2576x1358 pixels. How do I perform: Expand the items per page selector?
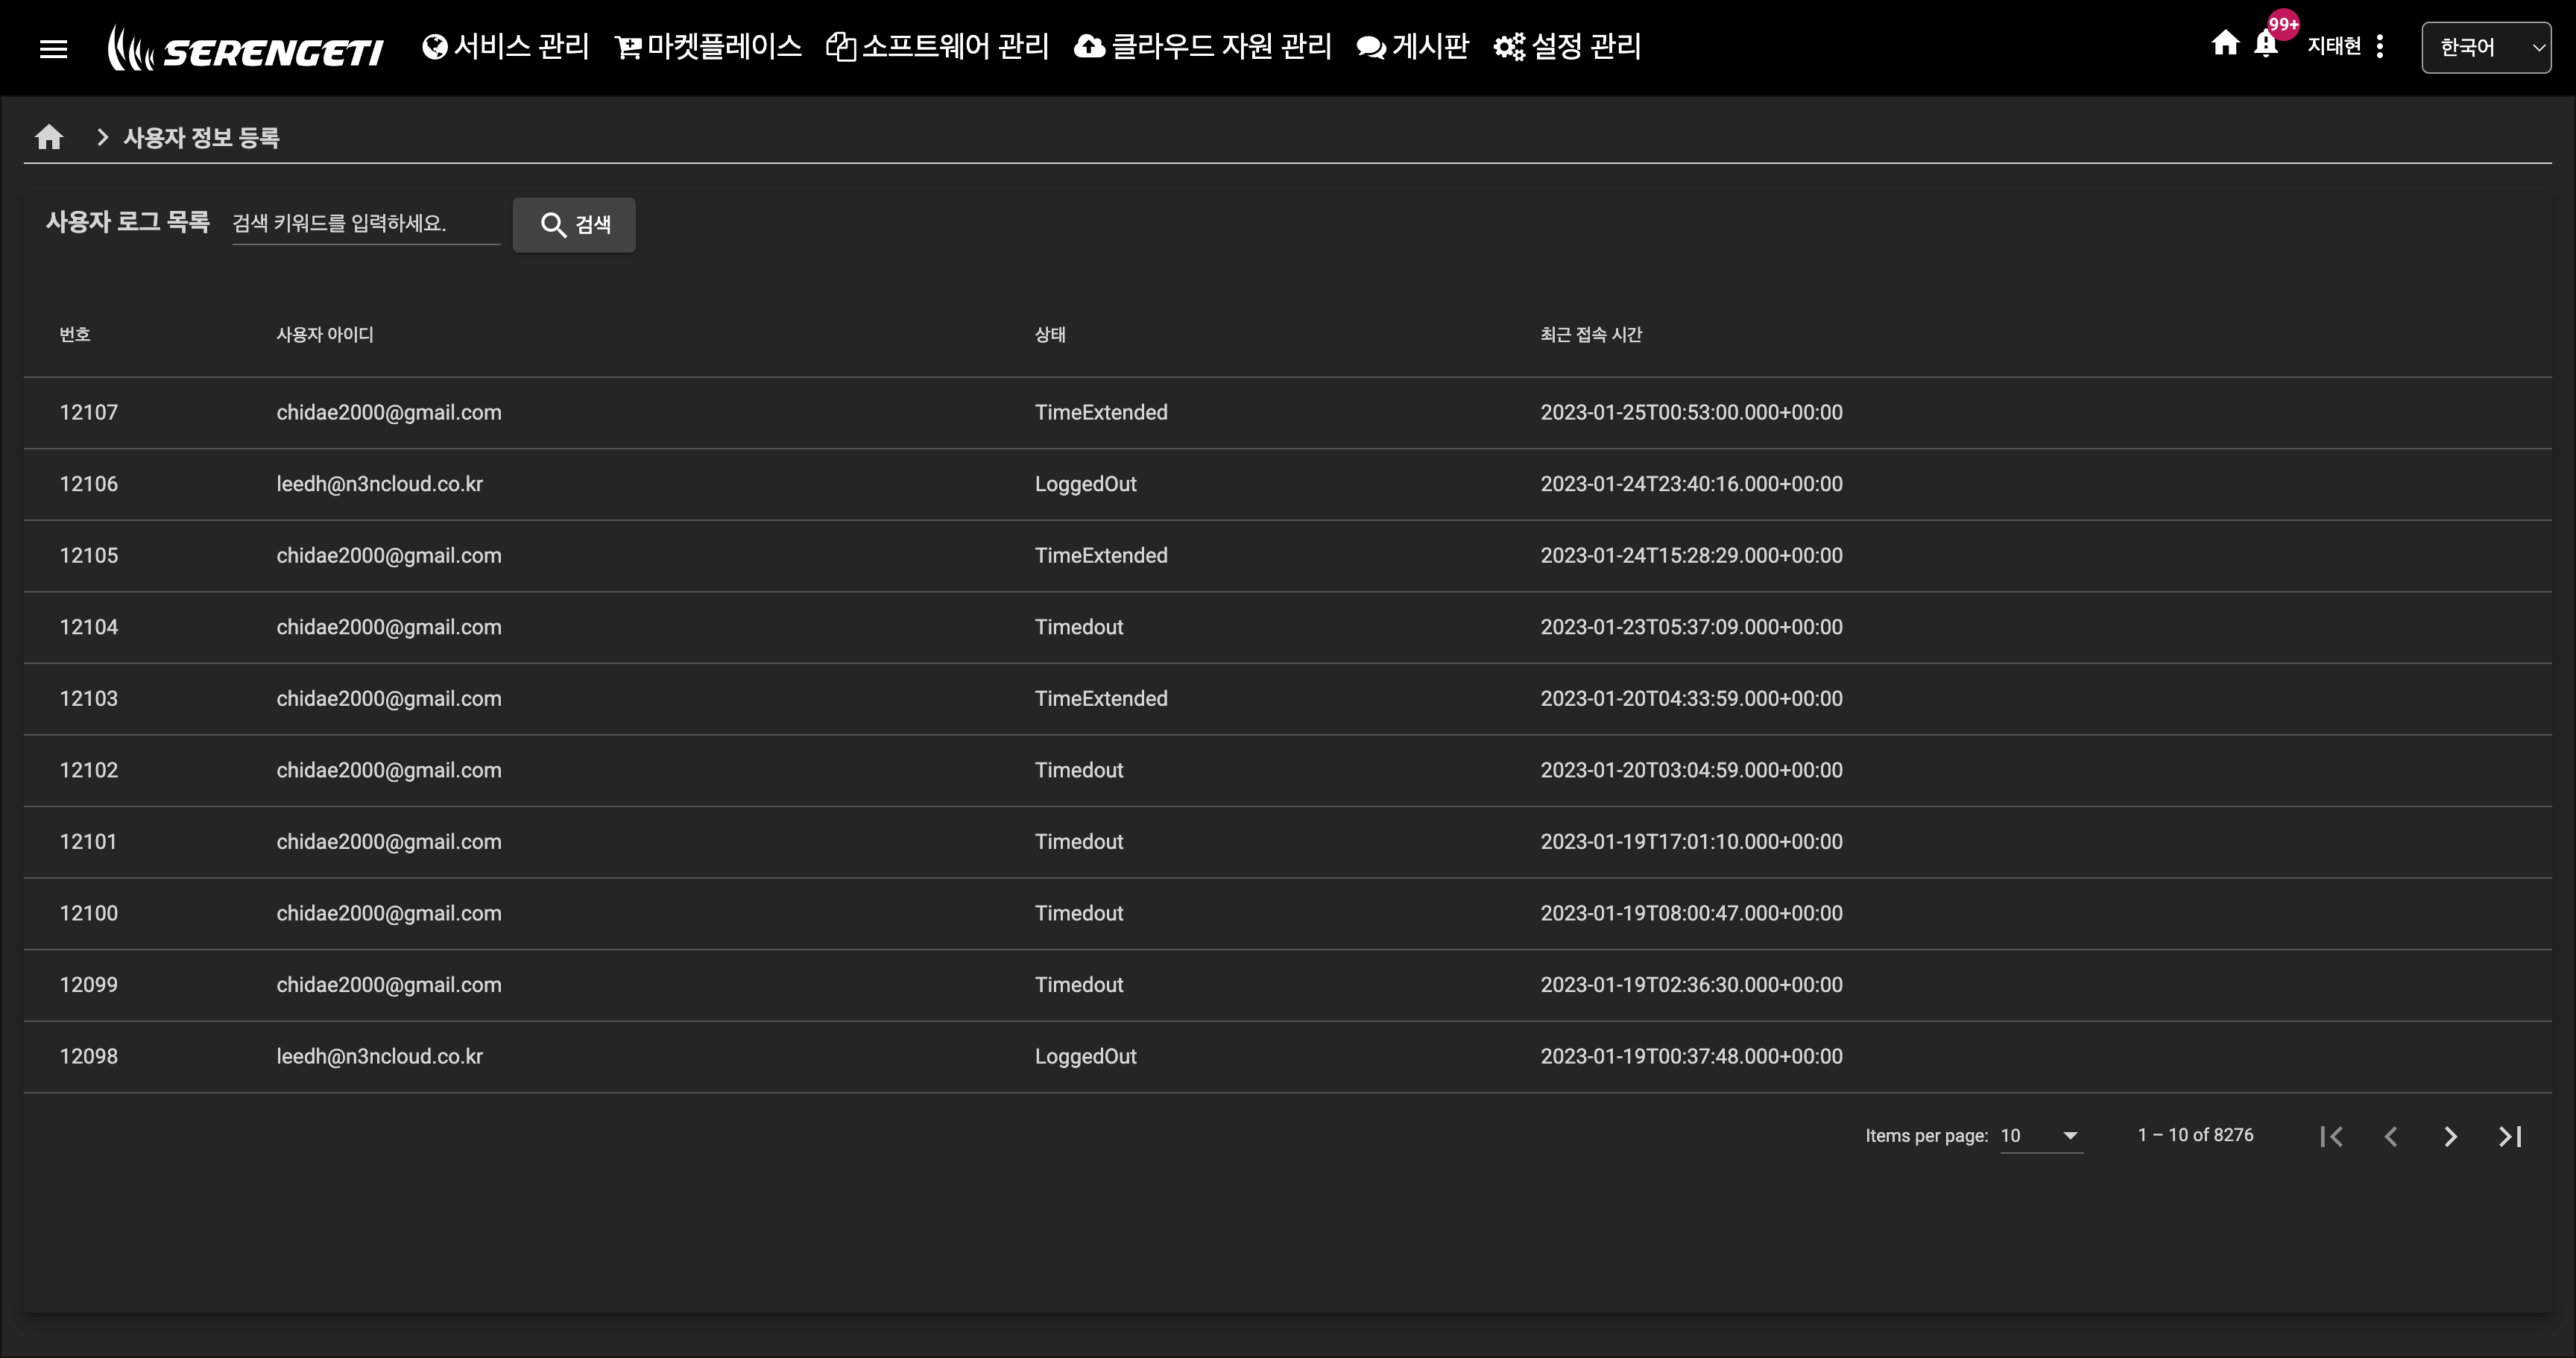click(x=2040, y=1135)
